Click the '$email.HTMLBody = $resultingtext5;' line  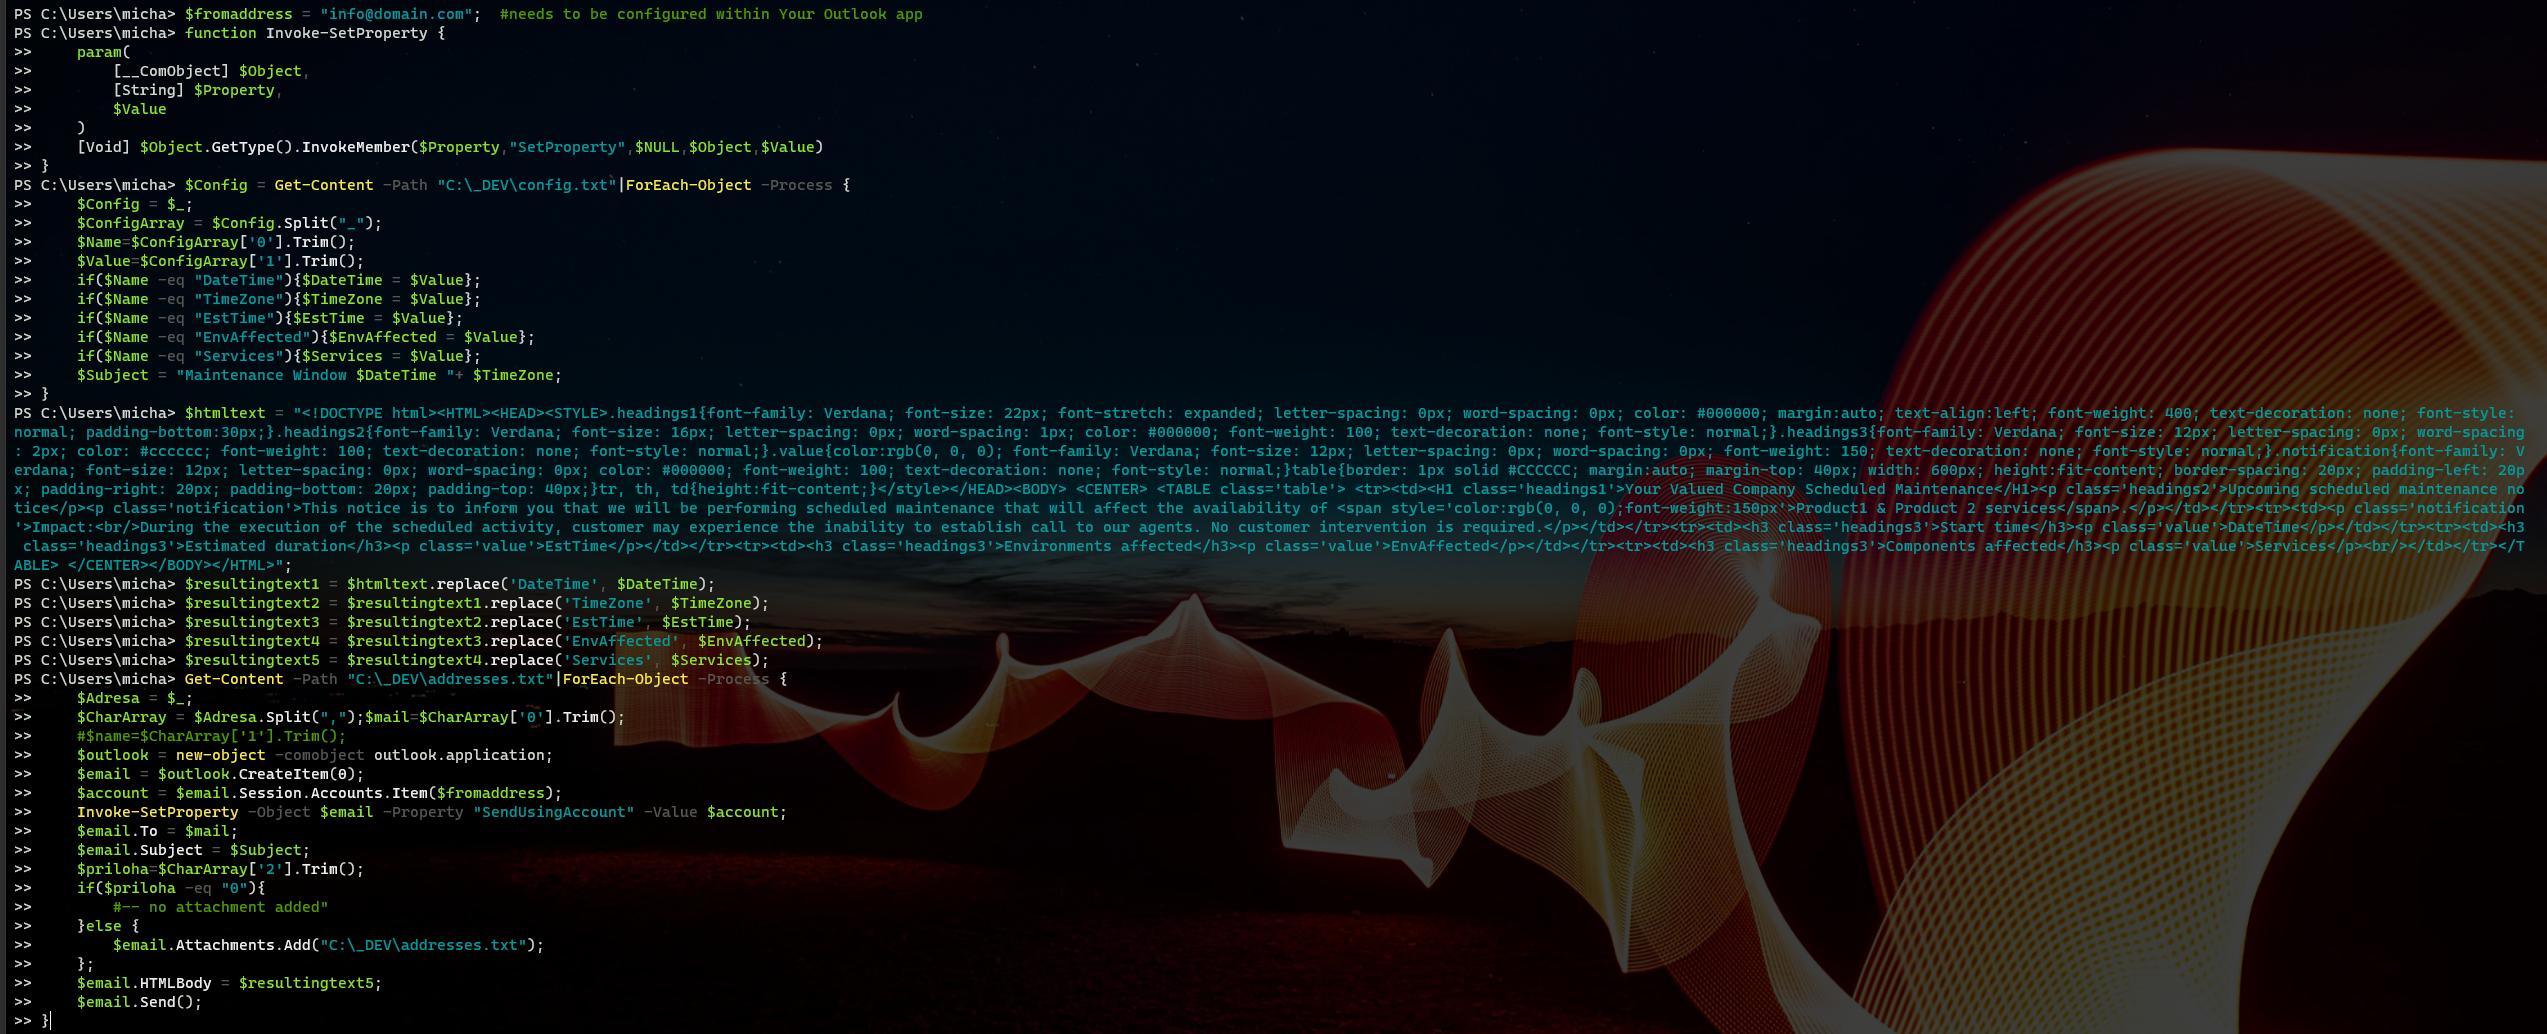[230, 983]
